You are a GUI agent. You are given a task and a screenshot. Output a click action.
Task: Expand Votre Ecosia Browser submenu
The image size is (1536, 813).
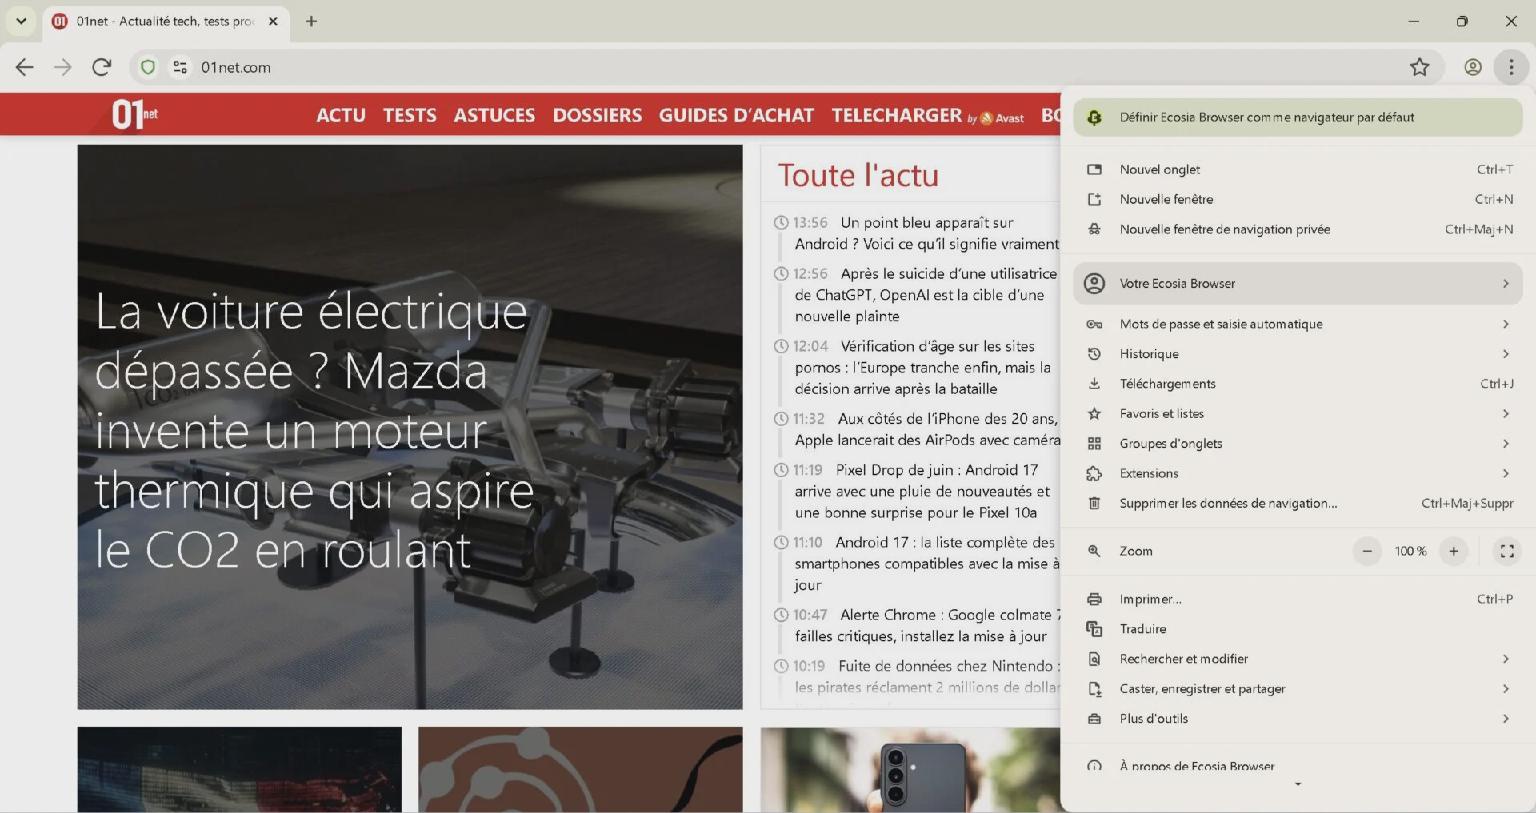pyautogui.click(x=1298, y=283)
